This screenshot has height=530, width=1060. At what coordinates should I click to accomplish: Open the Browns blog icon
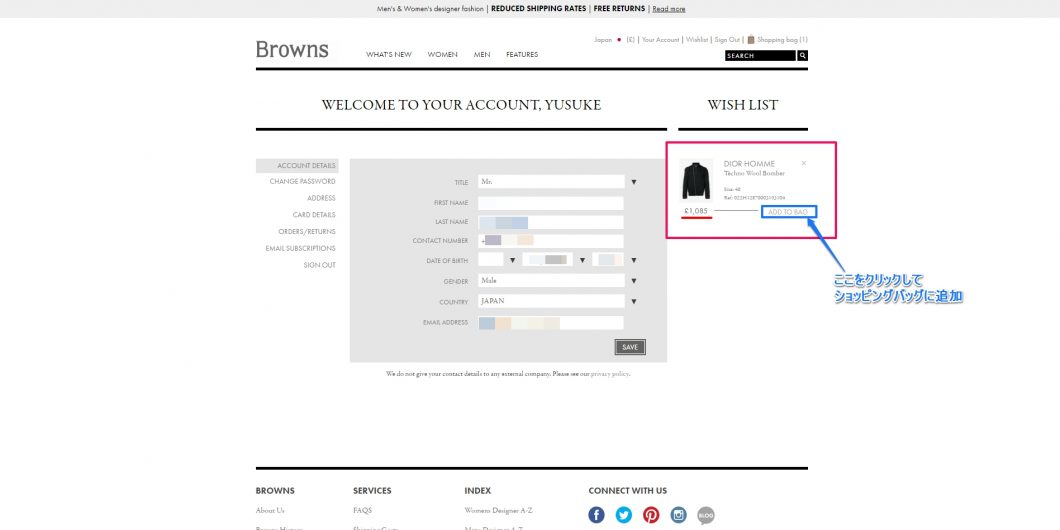[706, 515]
